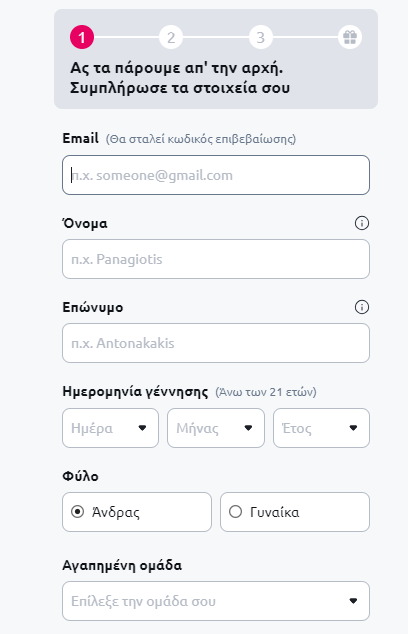This screenshot has width=408, height=634.
Task: Click the Αγαπημένη ομάδα dropdown arrow
Action: point(353,601)
